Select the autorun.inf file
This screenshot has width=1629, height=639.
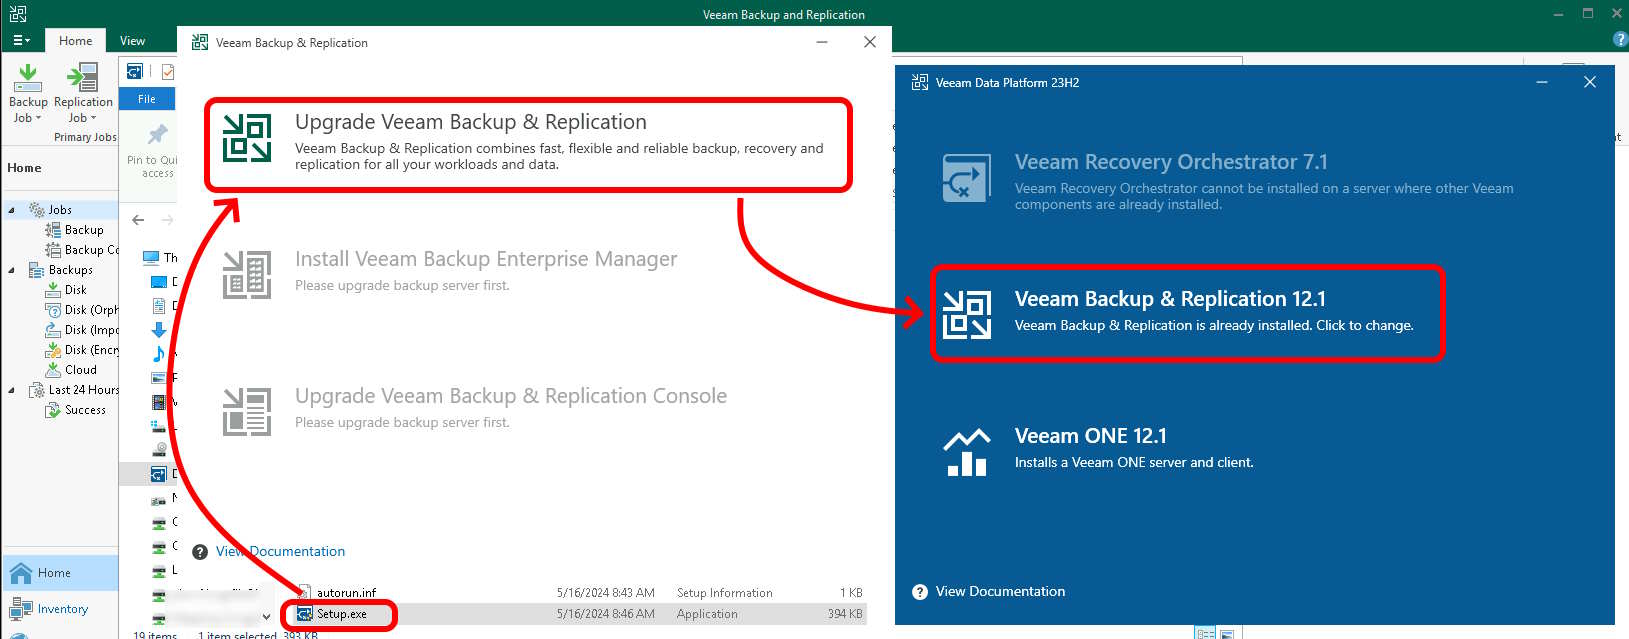tap(346, 593)
